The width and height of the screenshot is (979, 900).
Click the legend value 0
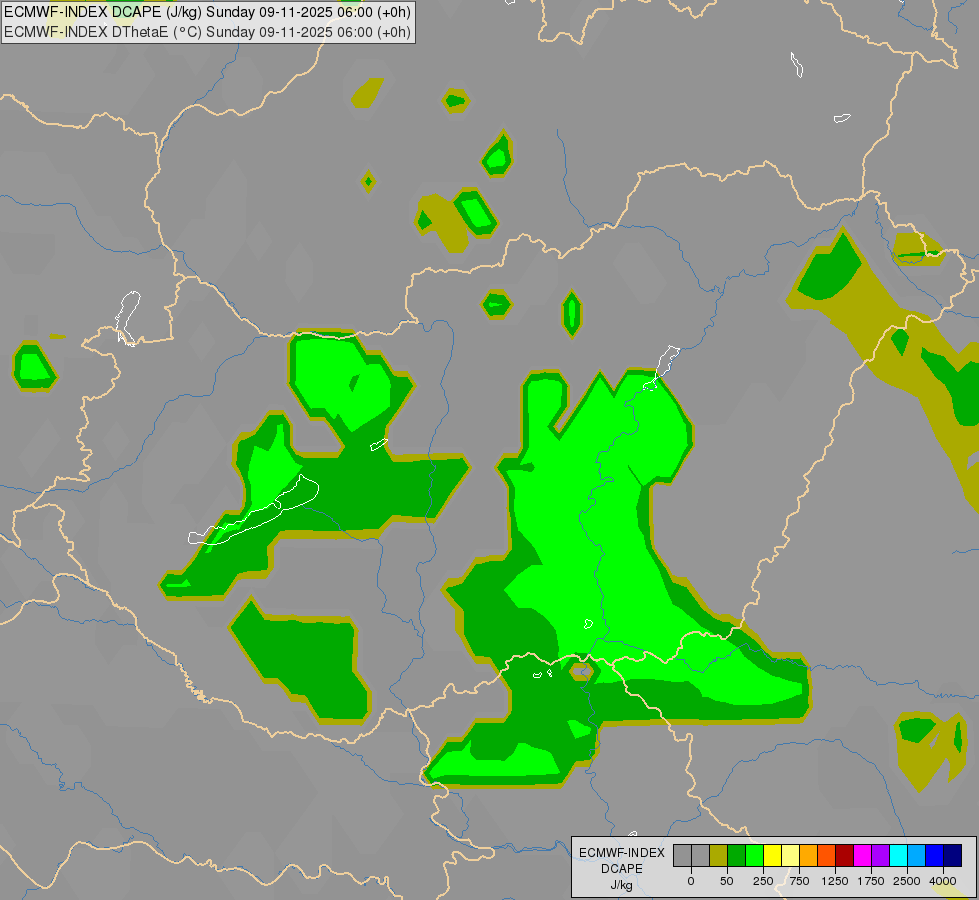691,881
